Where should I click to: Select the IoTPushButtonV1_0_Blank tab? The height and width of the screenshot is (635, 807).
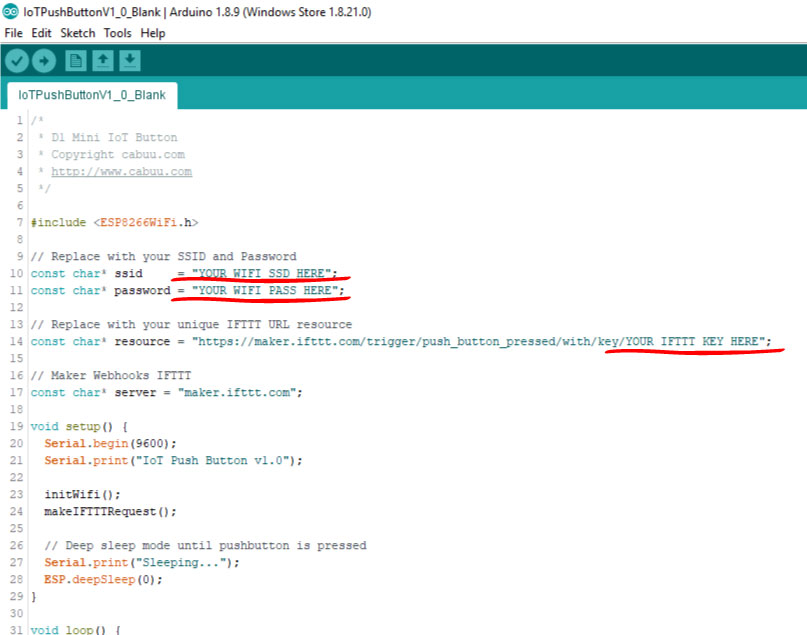click(93, 96)
